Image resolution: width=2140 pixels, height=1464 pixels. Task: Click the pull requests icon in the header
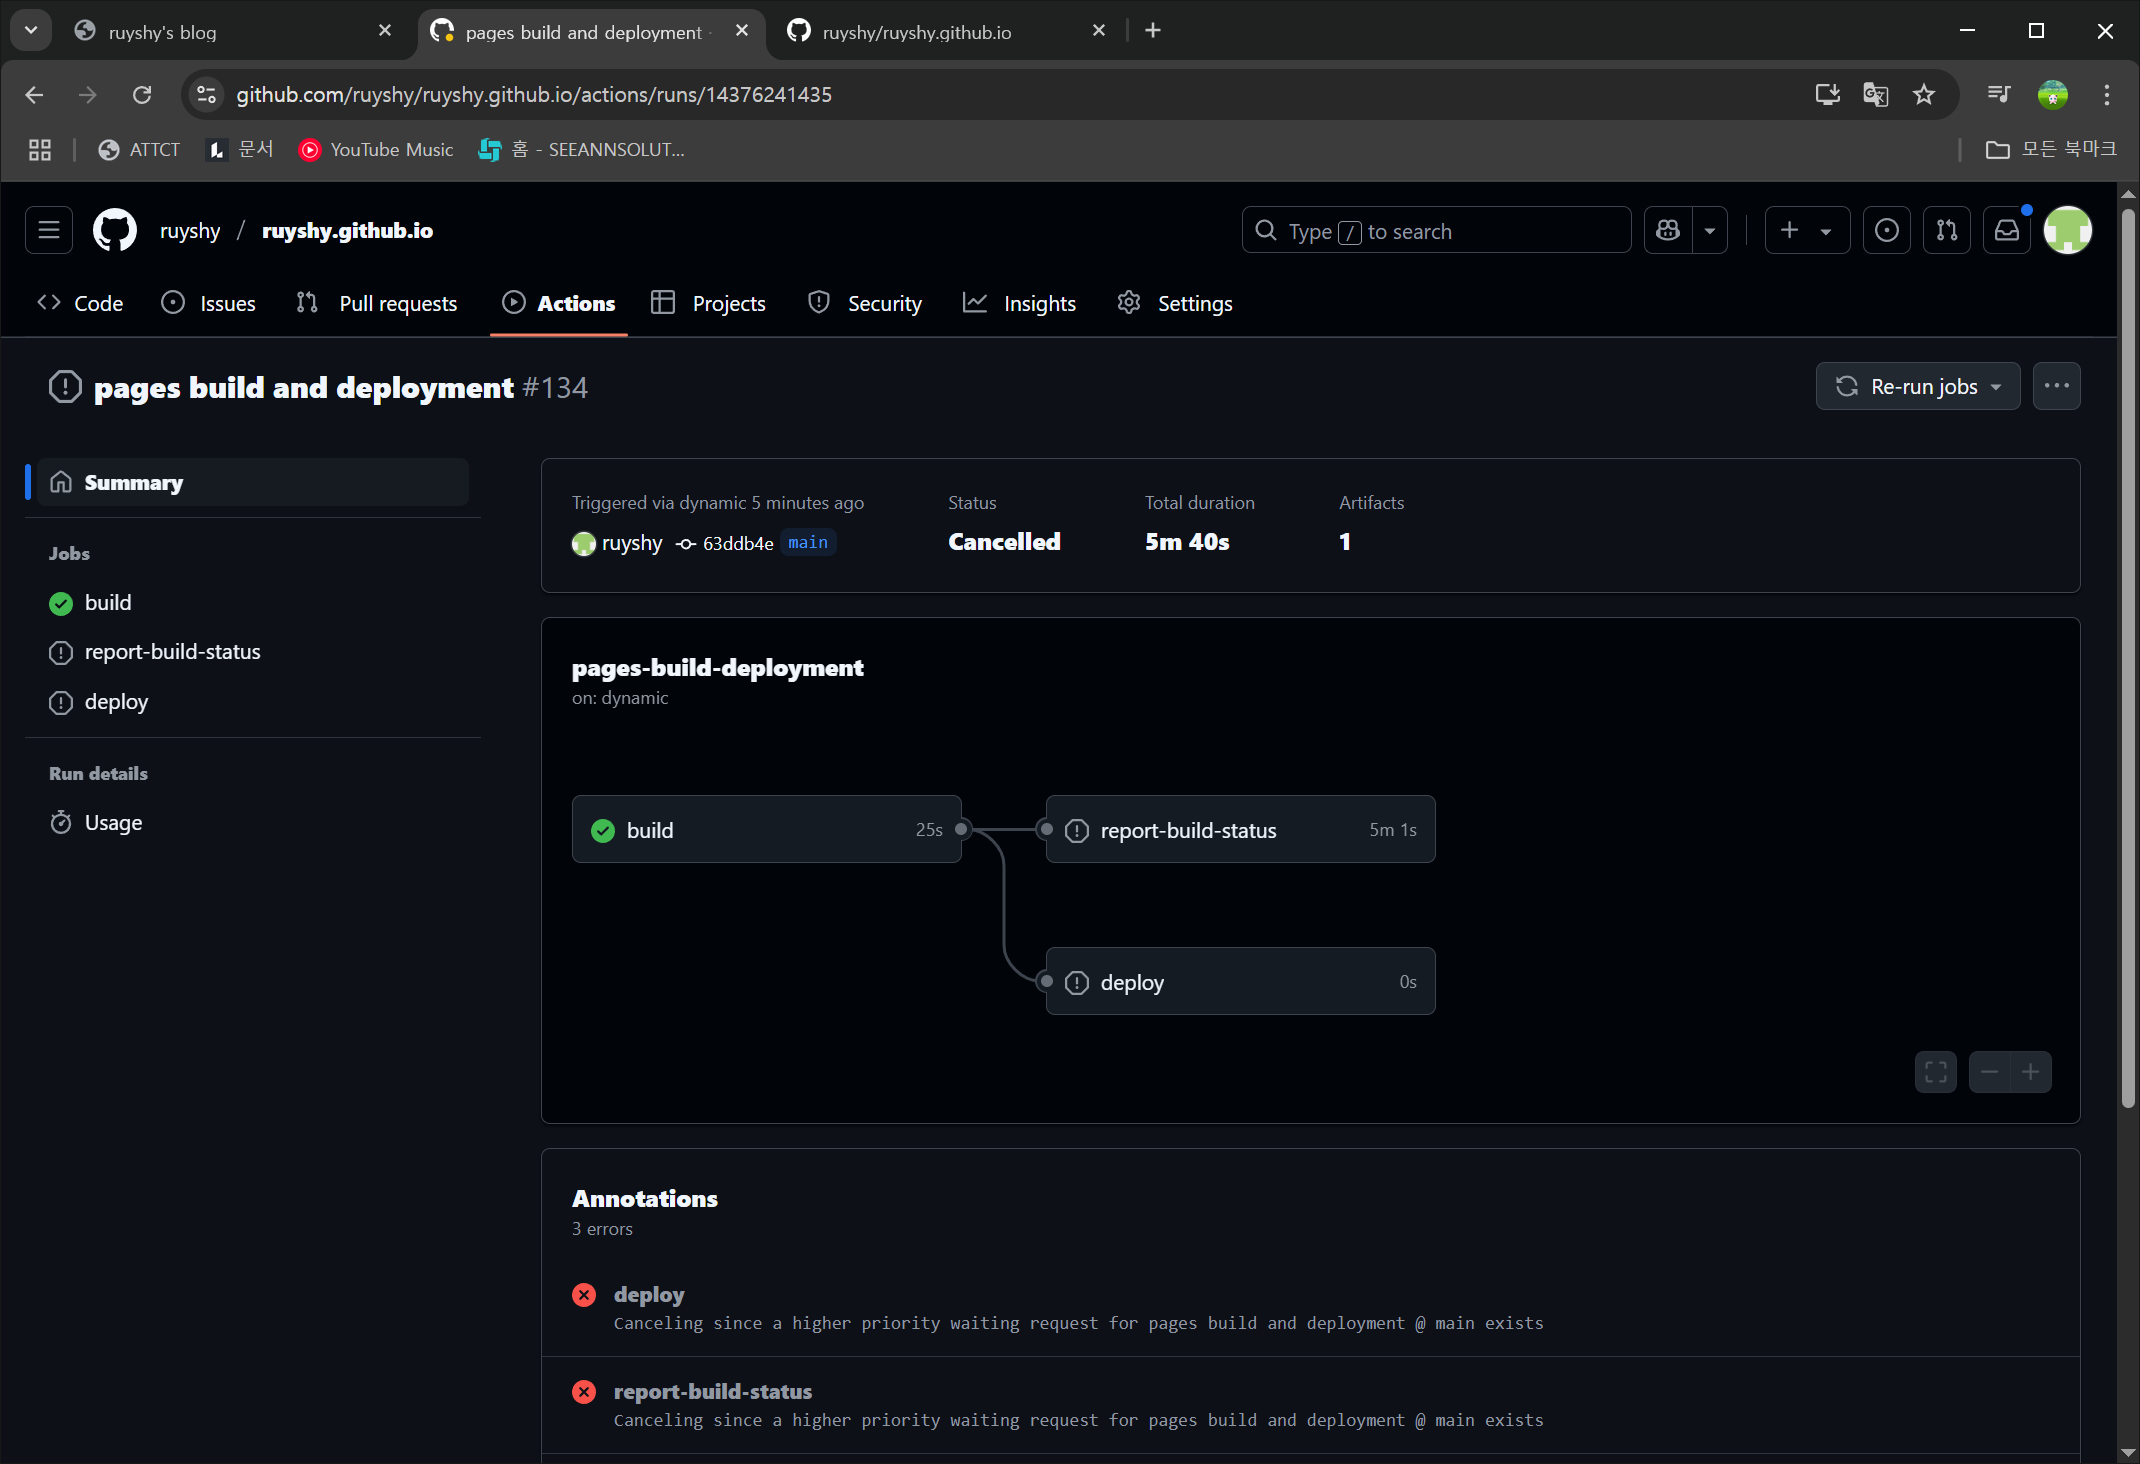point(1947,230)
